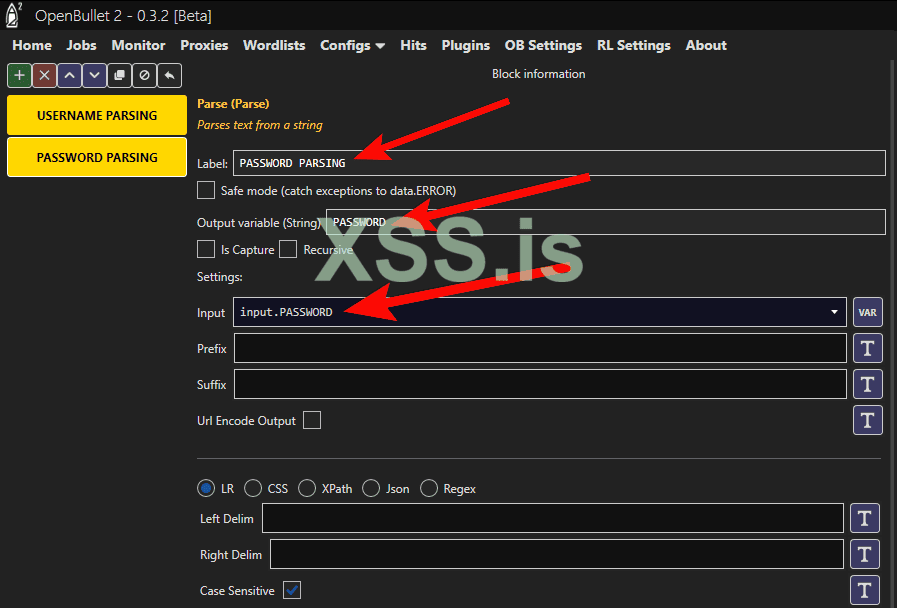The height and width of the screenshot is (608, 897).
Task: Open the Monitor menu
Action: [138, 46]
